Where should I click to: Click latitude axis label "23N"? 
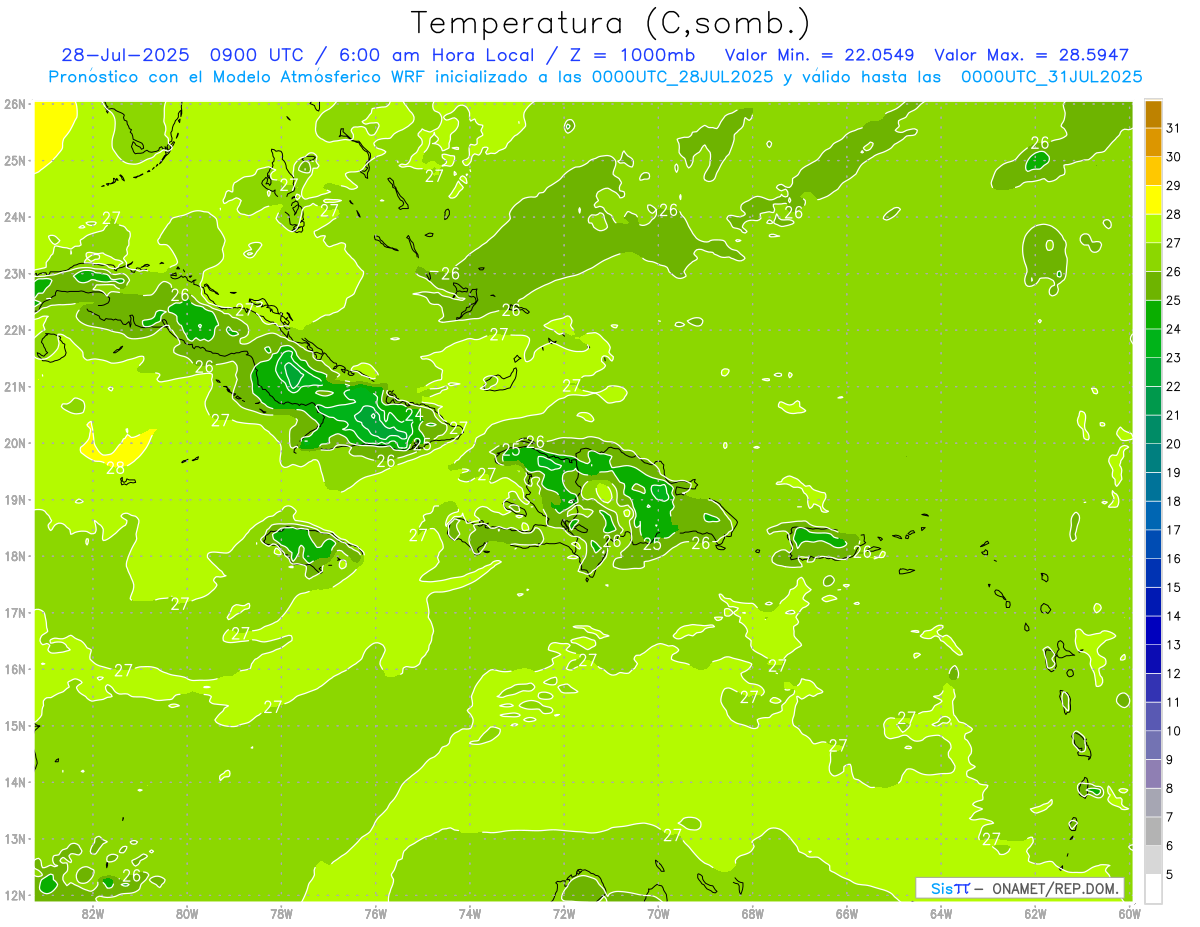click(14, 274)
